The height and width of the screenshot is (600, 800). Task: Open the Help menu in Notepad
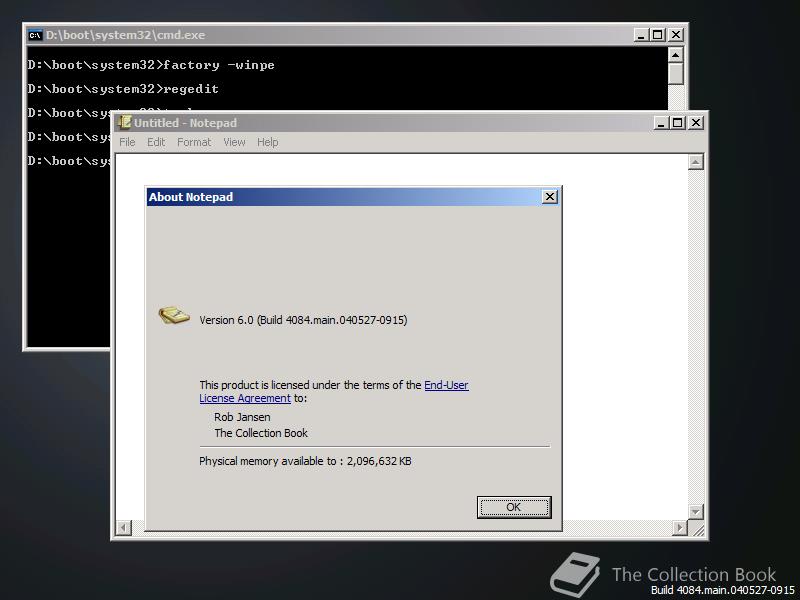pyautogui.click(x=267, y=142)
